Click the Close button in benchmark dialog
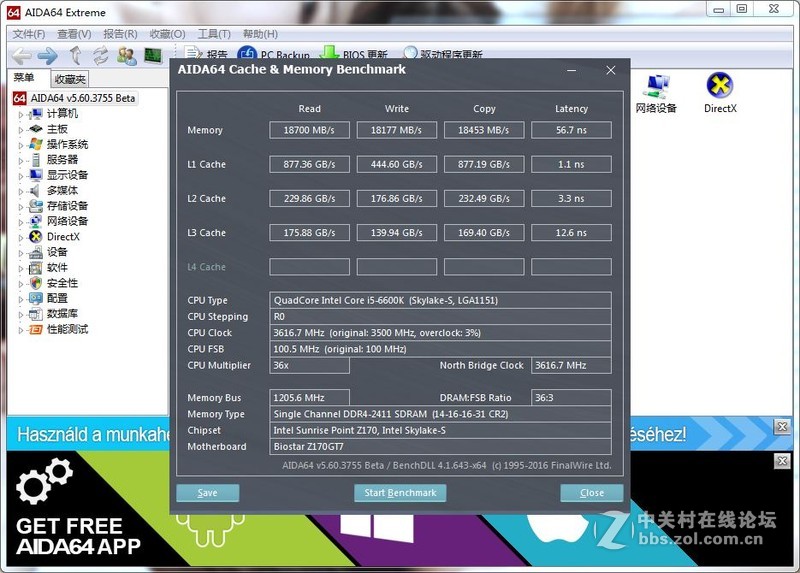Screen dimensions: 800x573 (x=592, y=493)
